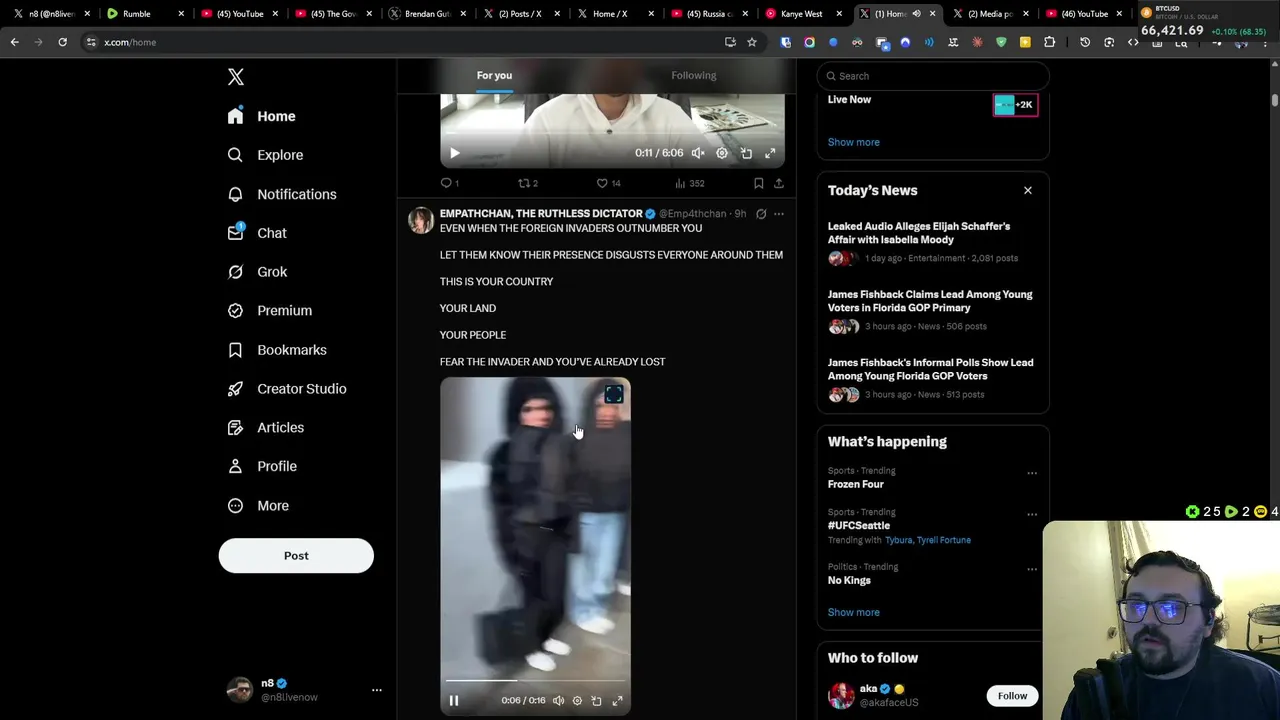1280x720 pixels.
Task: Bookmark this page with star icon
Action: click(x=752, y=42)
